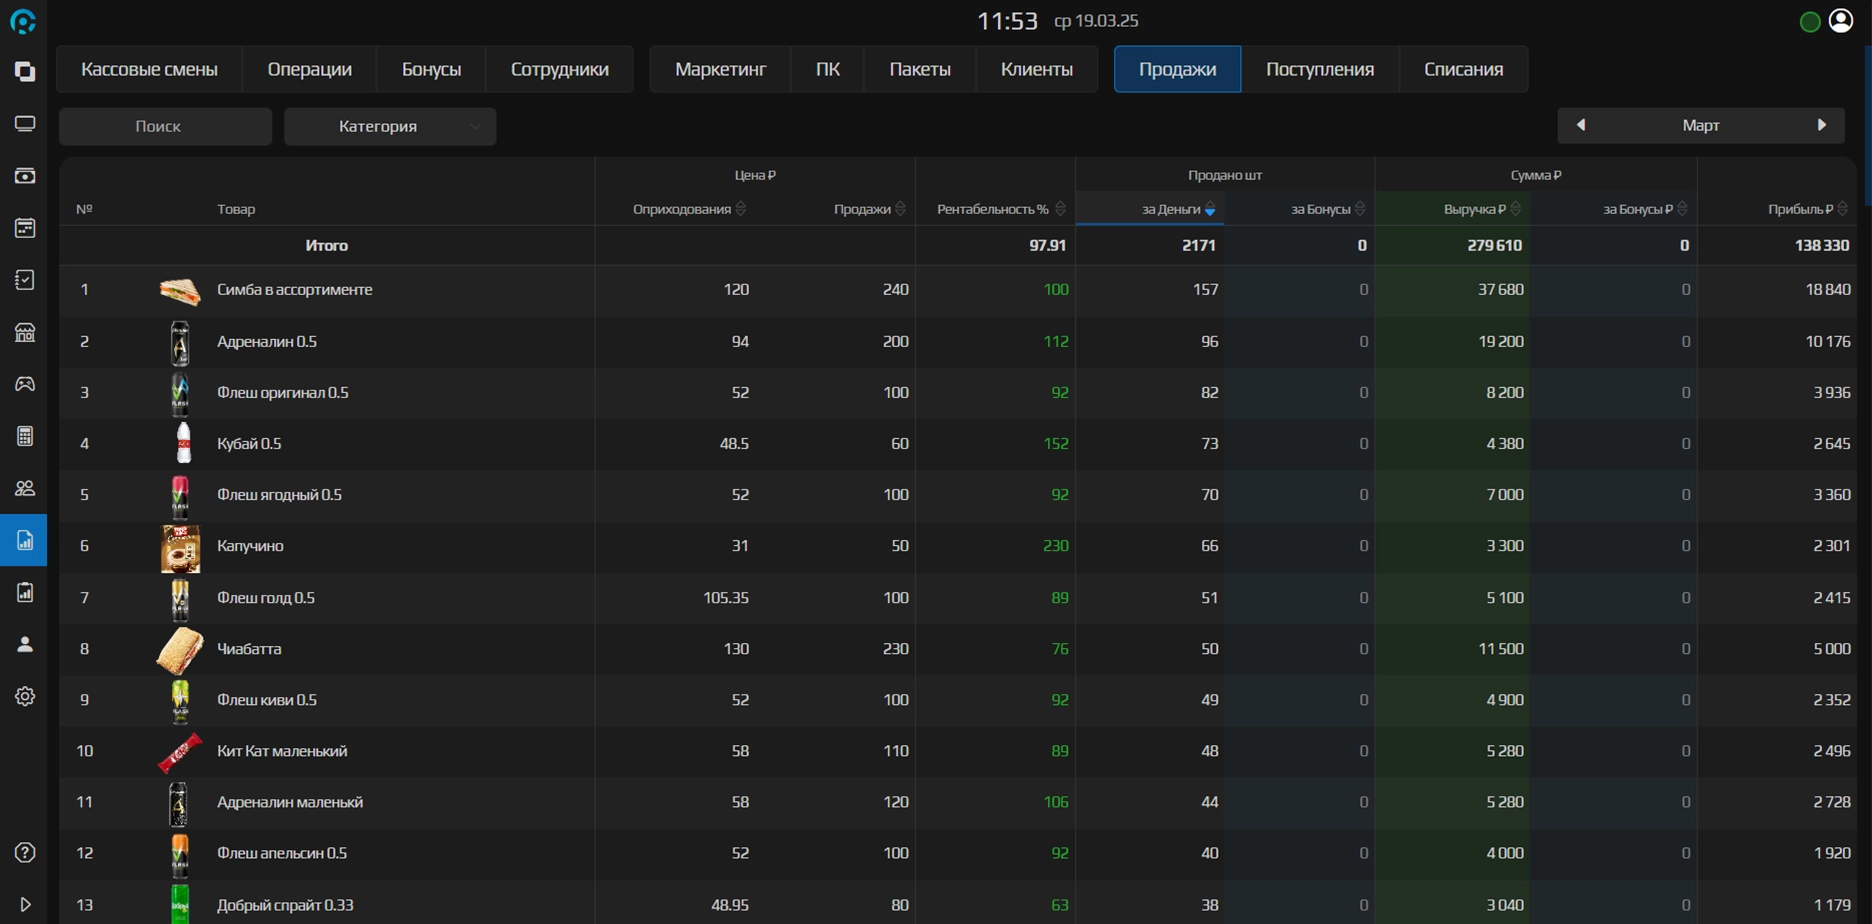This screenshot has height=924, width=1872.
Task: Open the store shop sidebar icon
Action: pyautogui.click(x=25, y=332)
